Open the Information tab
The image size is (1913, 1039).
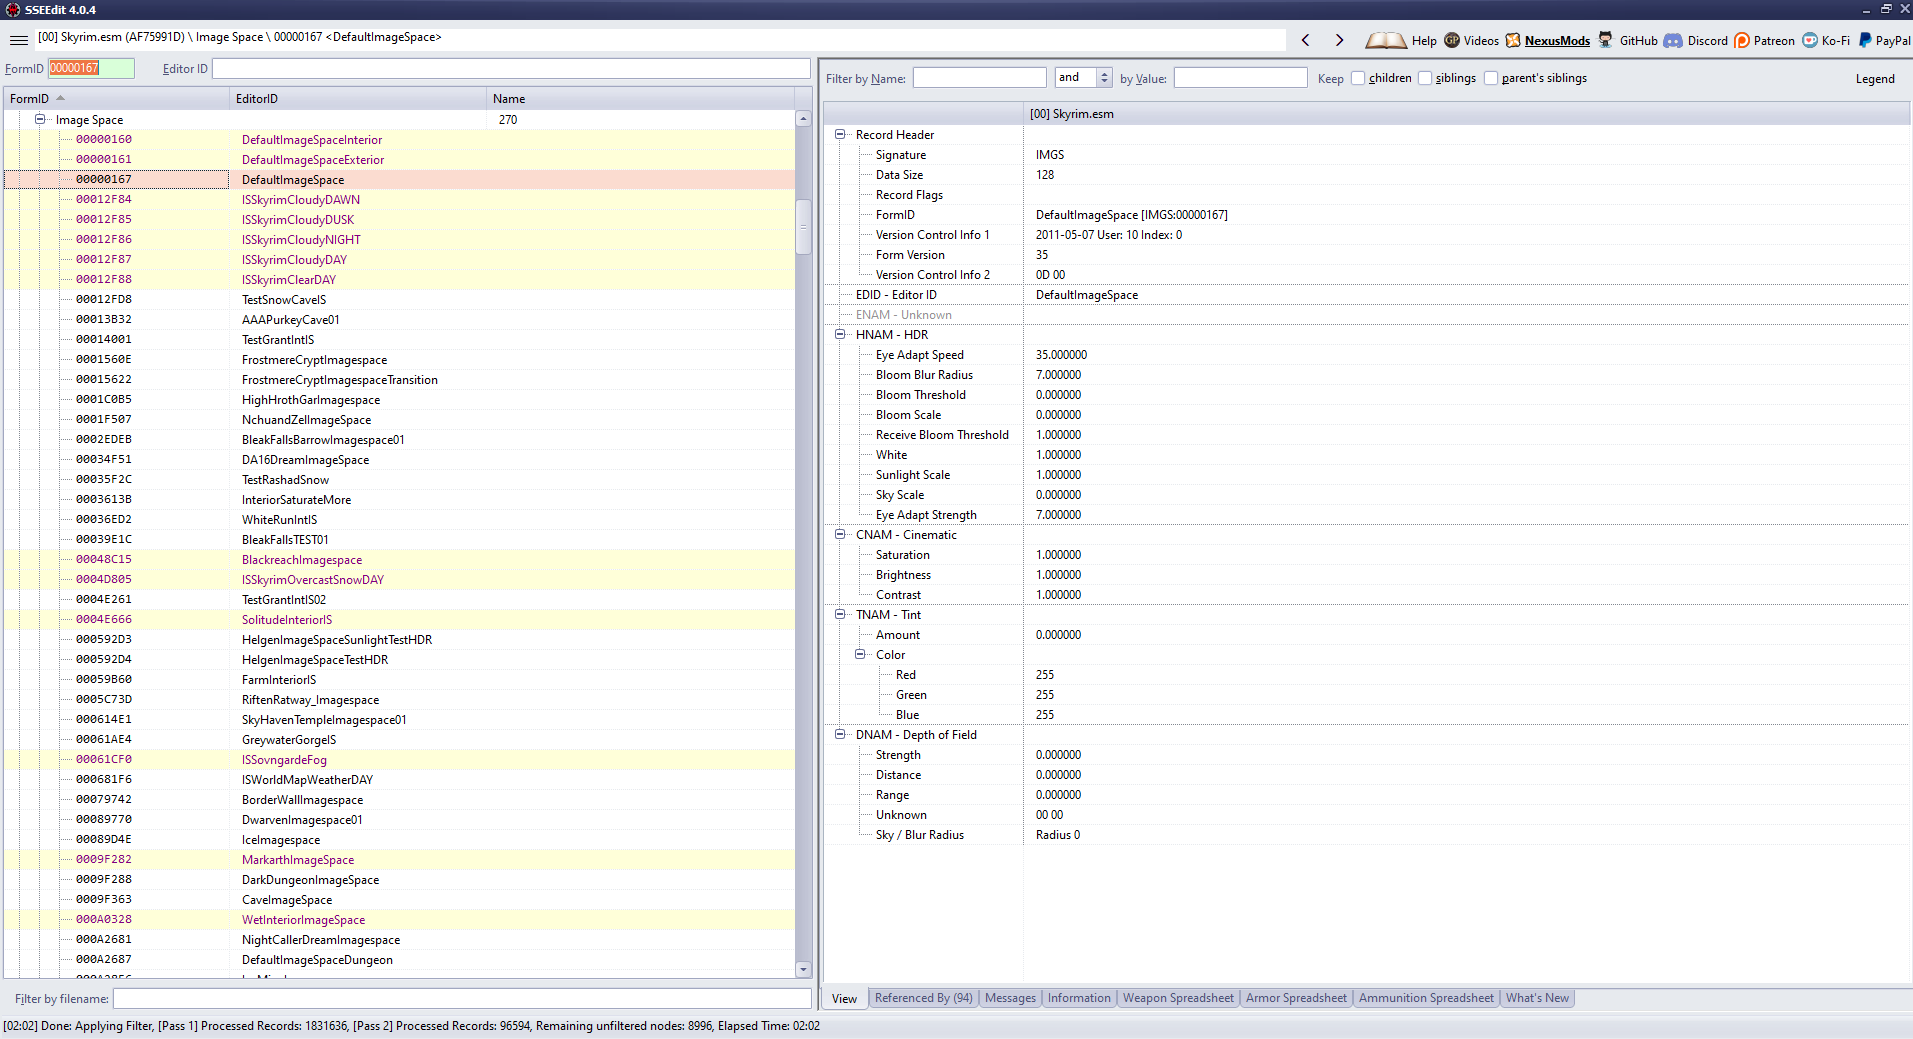pyautogui.click(x=1079, y=998)
